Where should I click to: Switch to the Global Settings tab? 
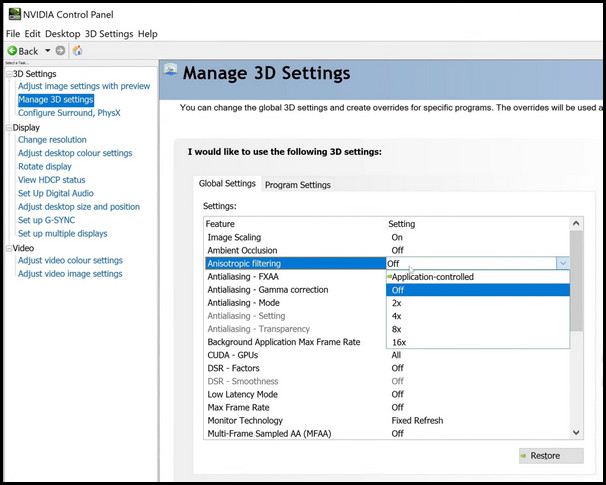[x=227, y=184]
